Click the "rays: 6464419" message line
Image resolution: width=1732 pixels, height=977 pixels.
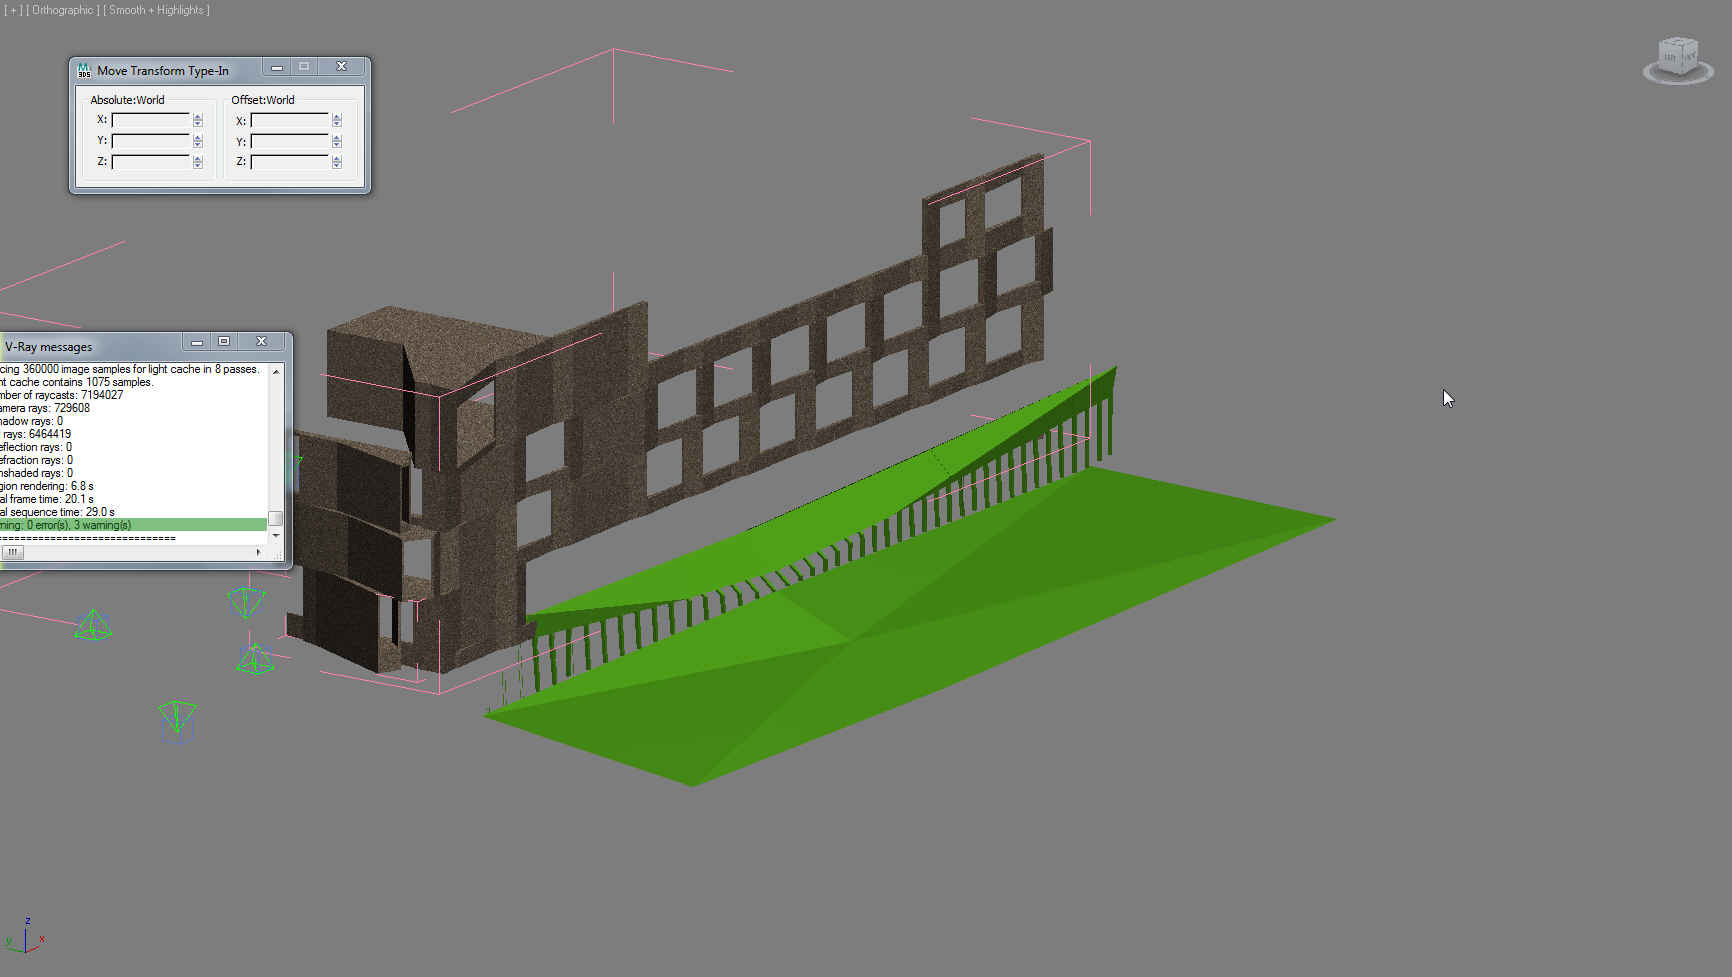pyautogui.click(x=37, y=434)
